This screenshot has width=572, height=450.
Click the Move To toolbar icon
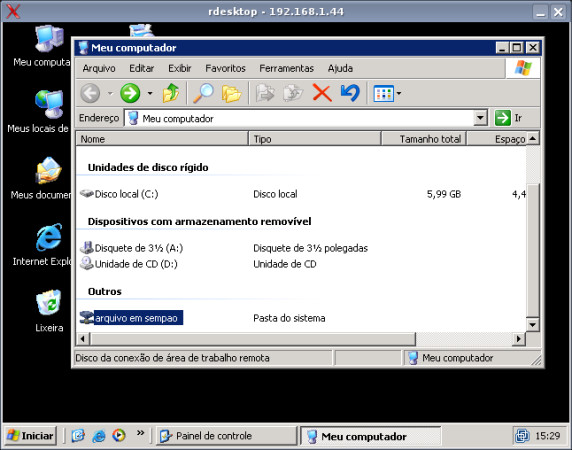tap(264, 93)
